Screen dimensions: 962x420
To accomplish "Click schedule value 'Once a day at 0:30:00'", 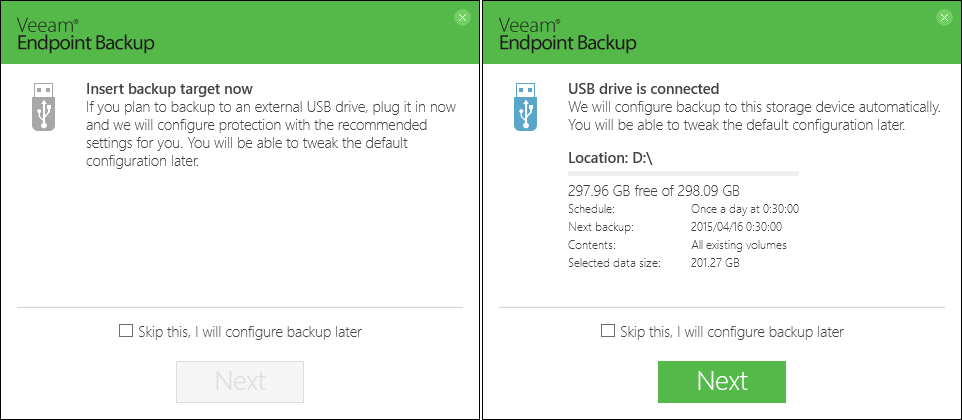I will click(x=745, y=209).
